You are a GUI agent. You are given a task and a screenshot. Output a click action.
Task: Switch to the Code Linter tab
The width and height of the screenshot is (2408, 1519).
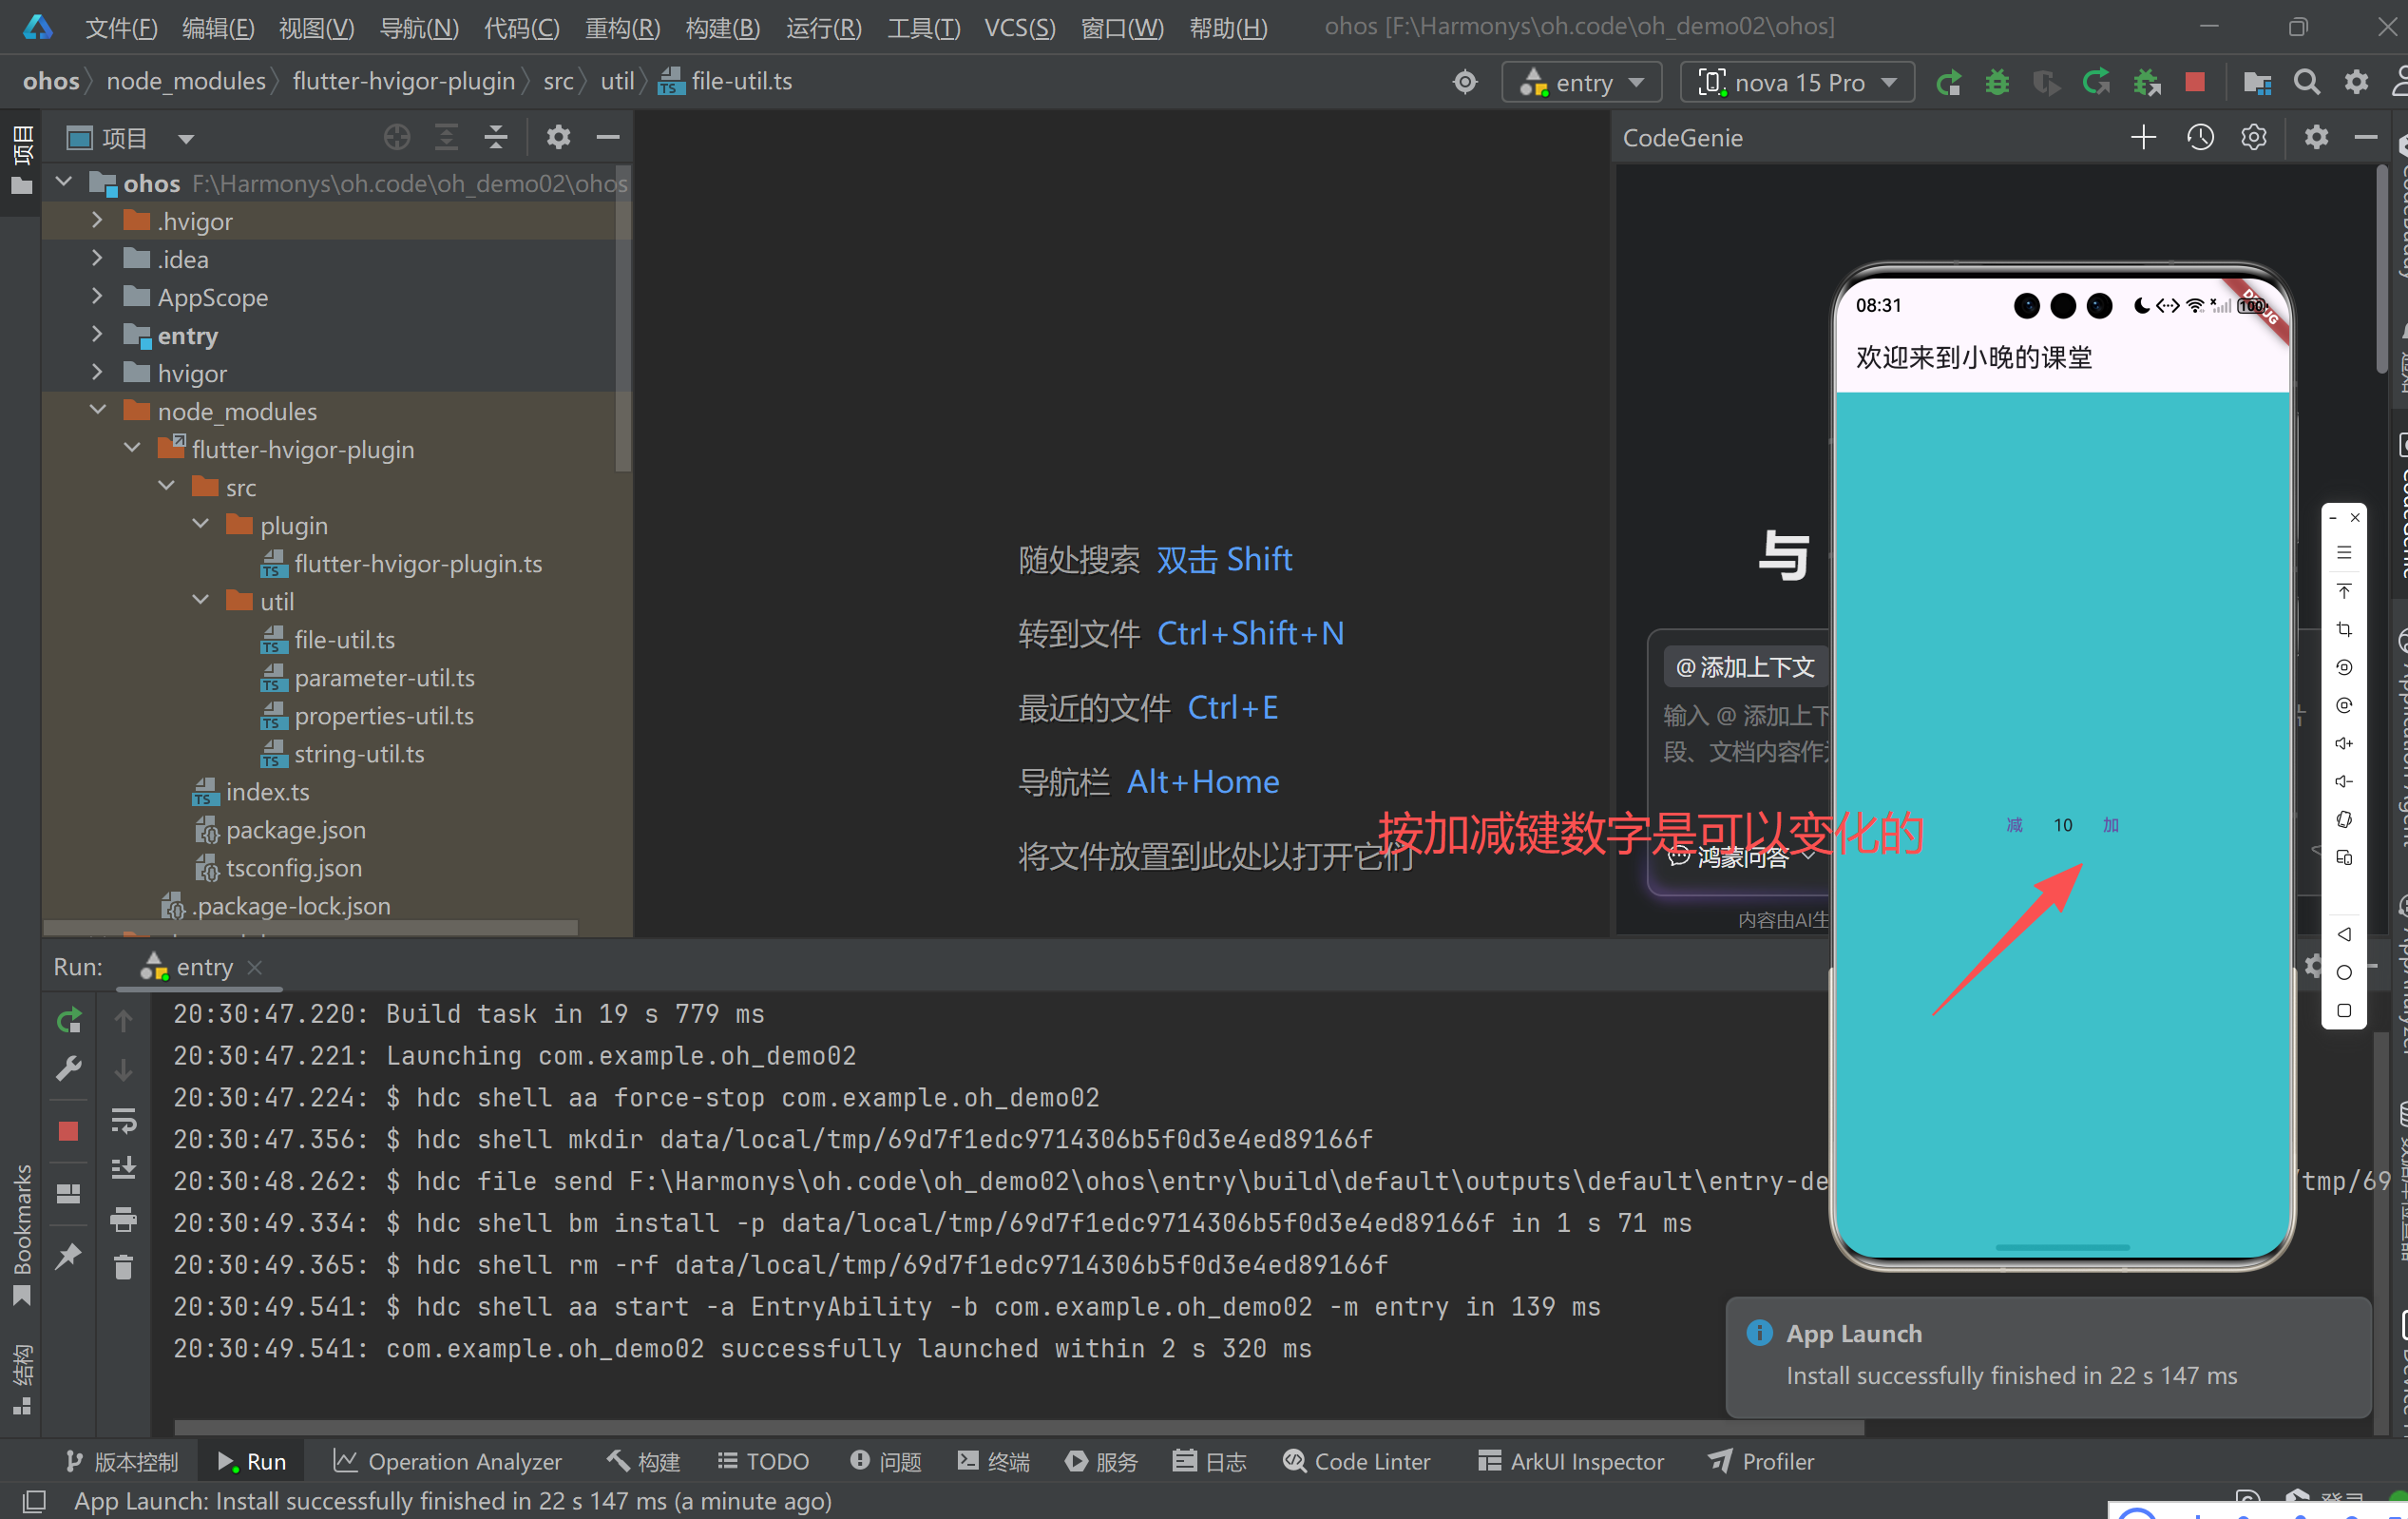point(1356,1461)
